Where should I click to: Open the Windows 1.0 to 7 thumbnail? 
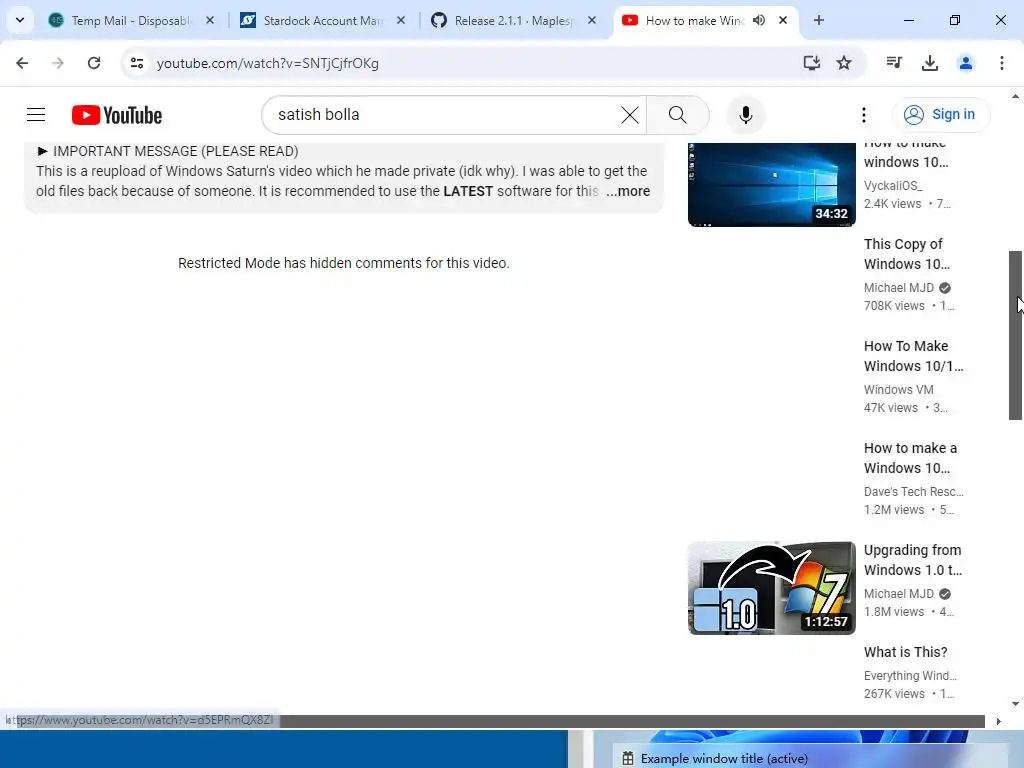771,588
